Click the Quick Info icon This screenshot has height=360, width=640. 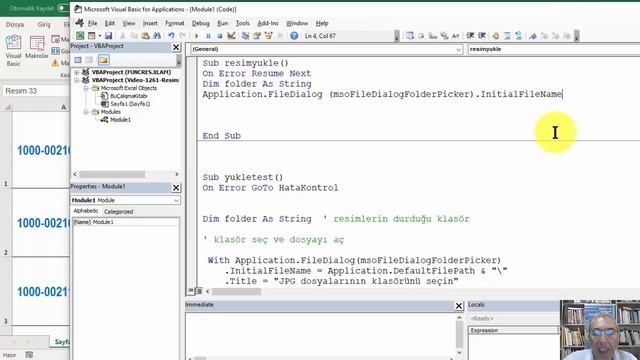(x=433, y=36)
